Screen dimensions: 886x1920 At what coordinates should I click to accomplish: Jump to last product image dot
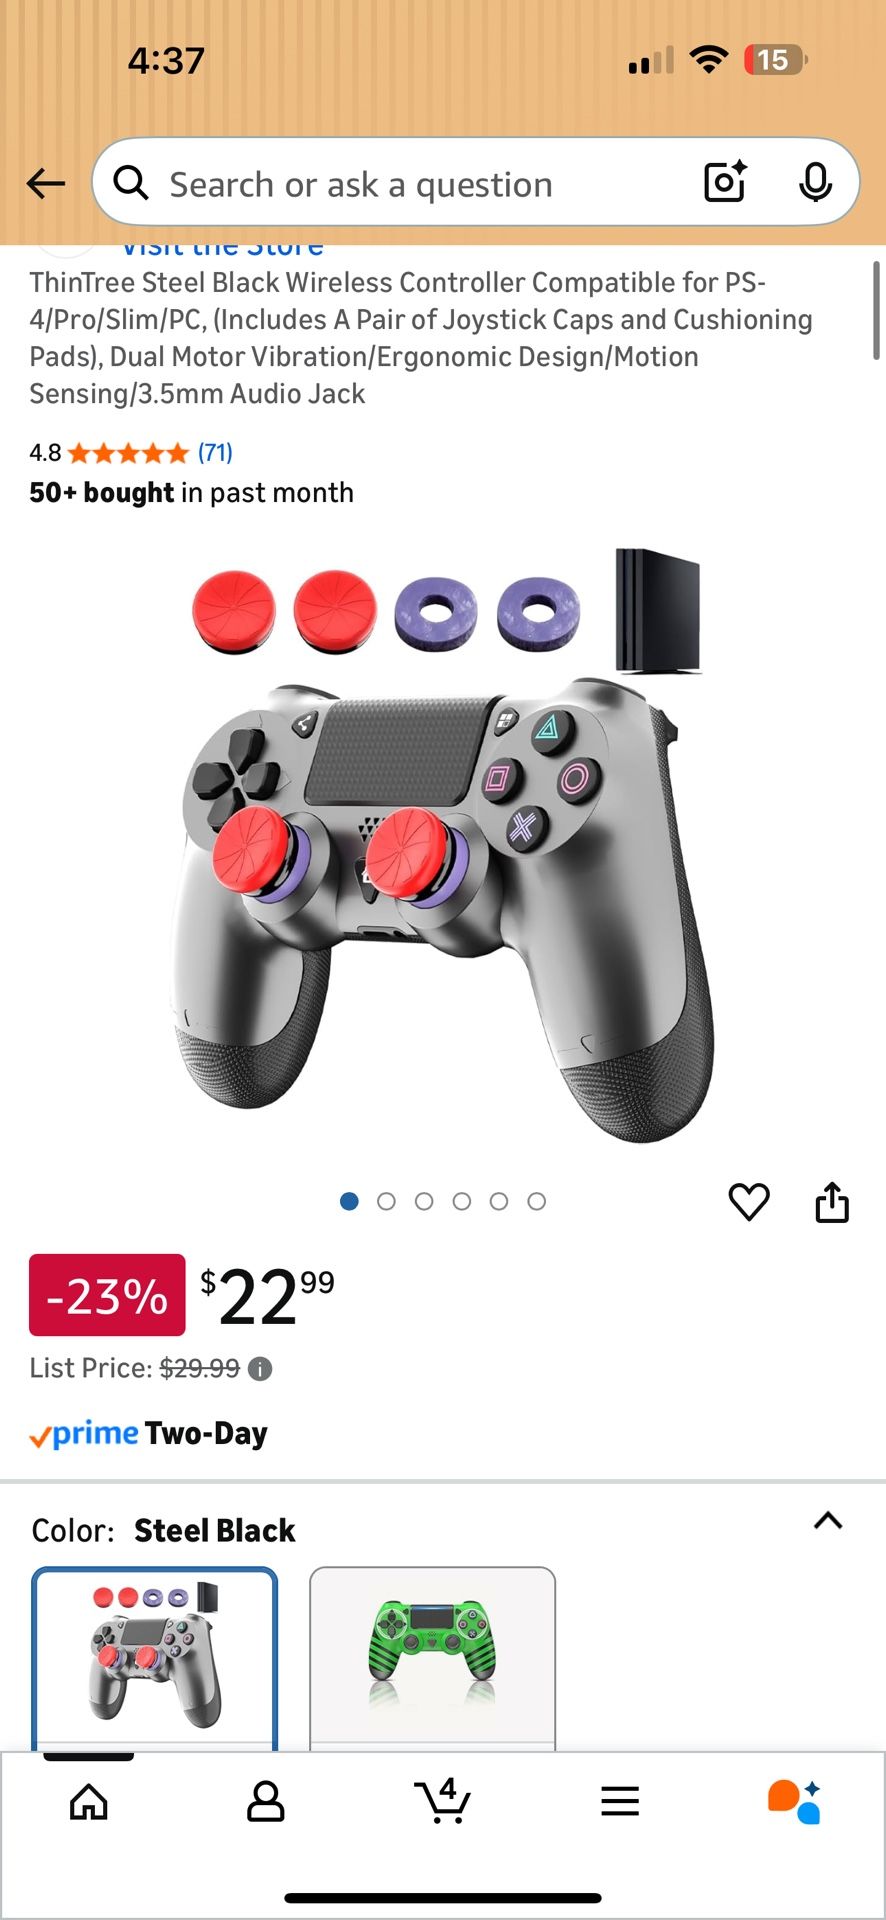click(537, 1201)
